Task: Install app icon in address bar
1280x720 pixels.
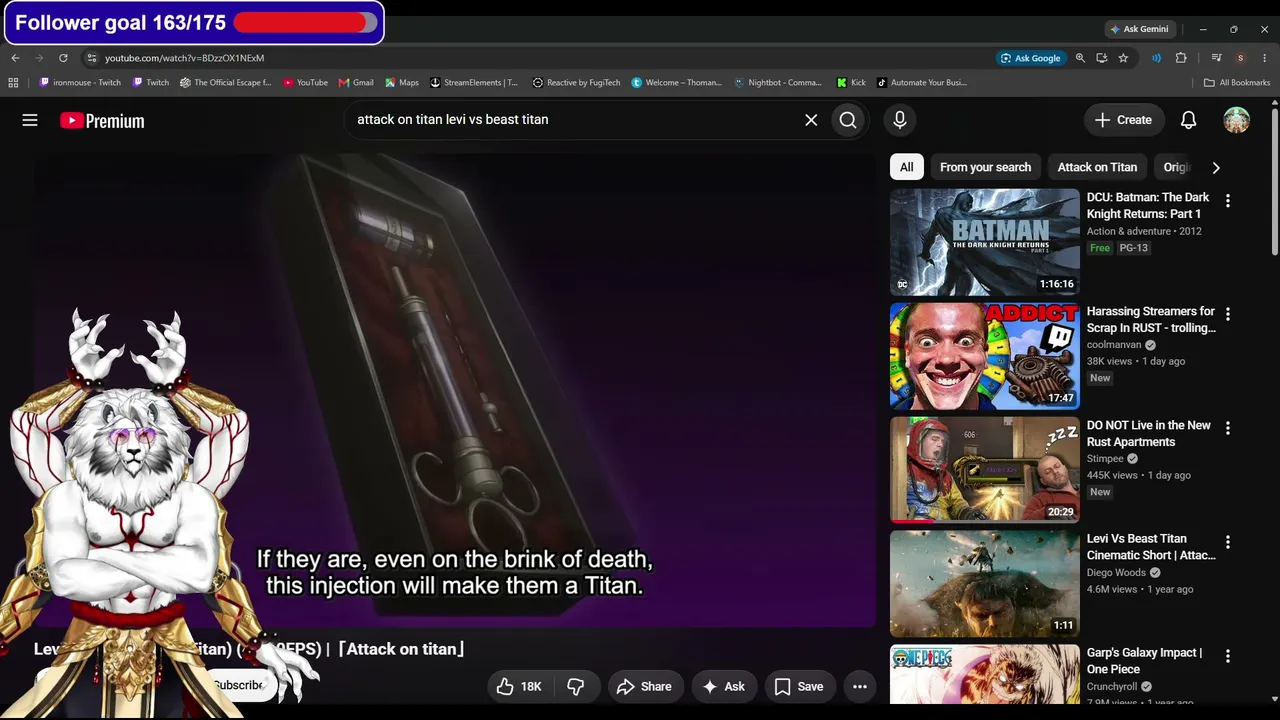Action: [1102, 58]
